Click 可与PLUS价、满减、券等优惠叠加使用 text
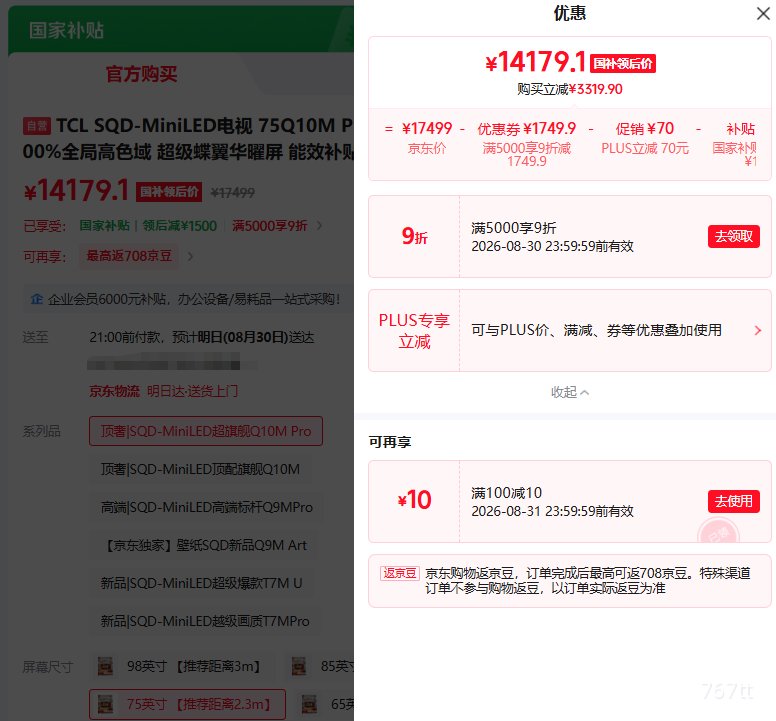Screen dimensions: 776x721 click(x=596, y=330)
